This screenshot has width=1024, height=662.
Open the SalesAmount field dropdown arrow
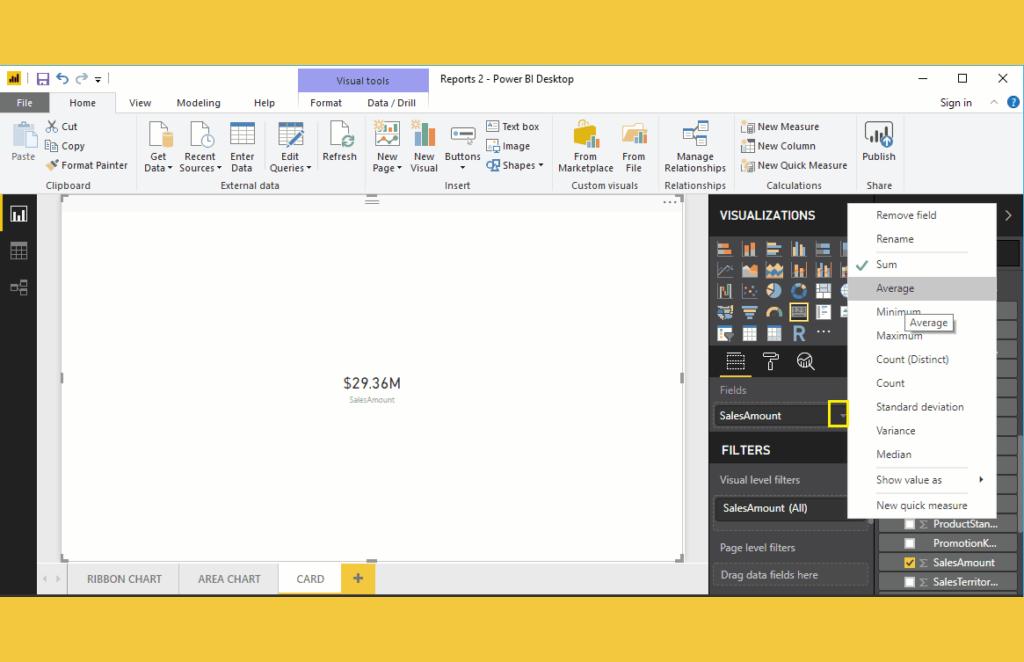[x=839, y=415]
